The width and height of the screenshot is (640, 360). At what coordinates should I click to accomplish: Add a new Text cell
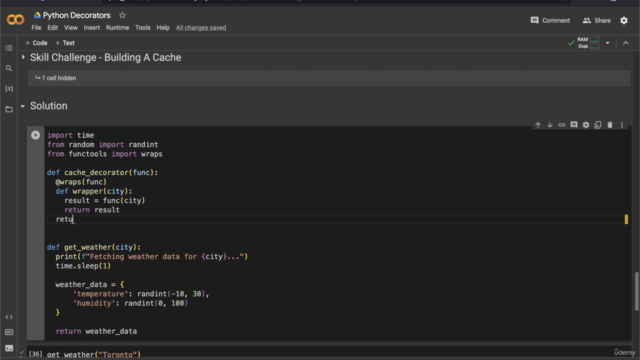pyautogui.click(x=65, y=43)
